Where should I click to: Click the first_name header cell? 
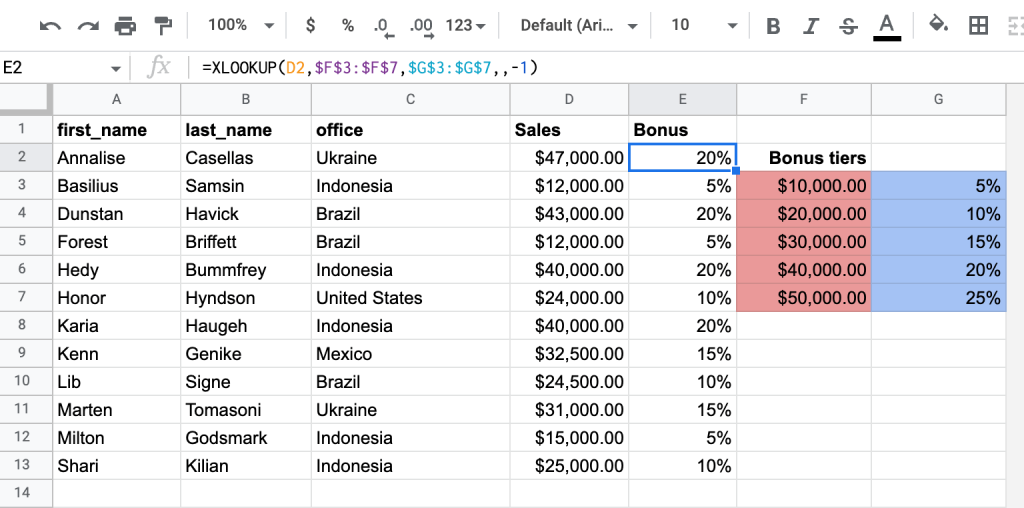pyautogui.click(x=116, y=130)
